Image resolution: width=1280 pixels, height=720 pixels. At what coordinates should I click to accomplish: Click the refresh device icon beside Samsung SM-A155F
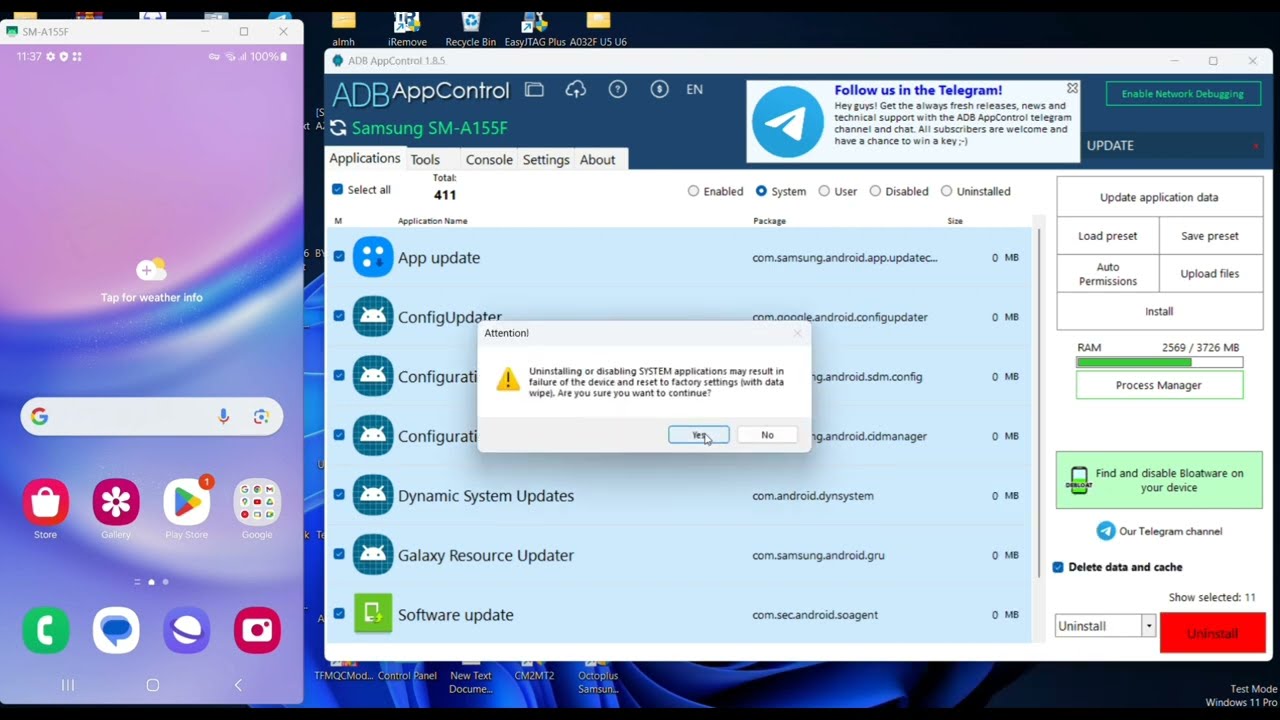338,128
